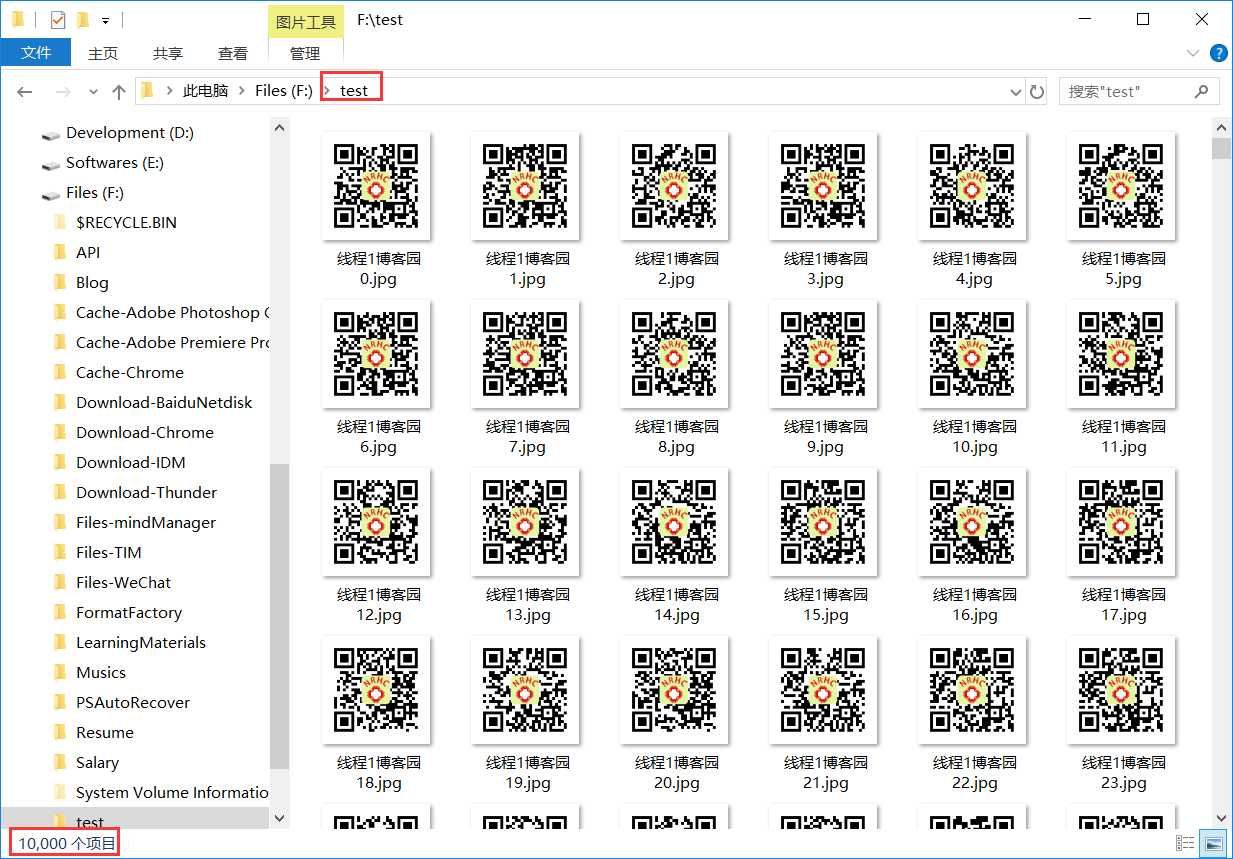
Task: Click the navigation pane scroll up arrow
Action: (x=280, y=128)
